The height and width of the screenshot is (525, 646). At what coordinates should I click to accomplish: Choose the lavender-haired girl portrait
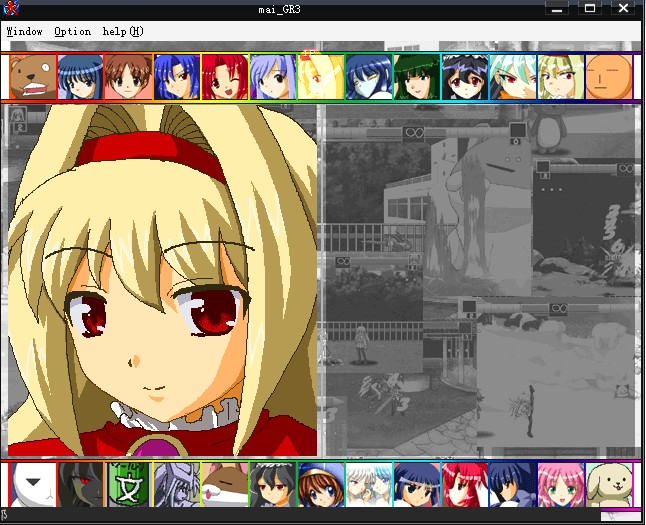[x=272, y=77]
